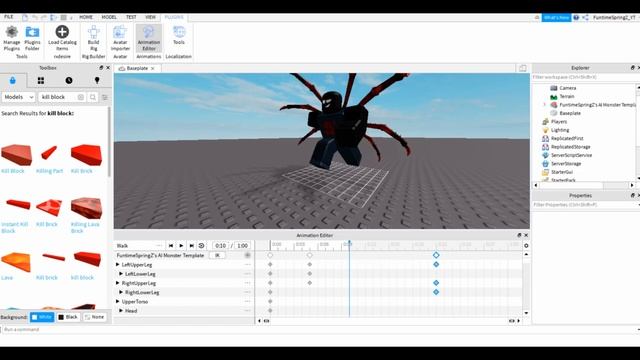The height and width of the screenshot is (360, 640).
Task: Select the Baseplate viewport tab
Action: (x=137, y=68)
